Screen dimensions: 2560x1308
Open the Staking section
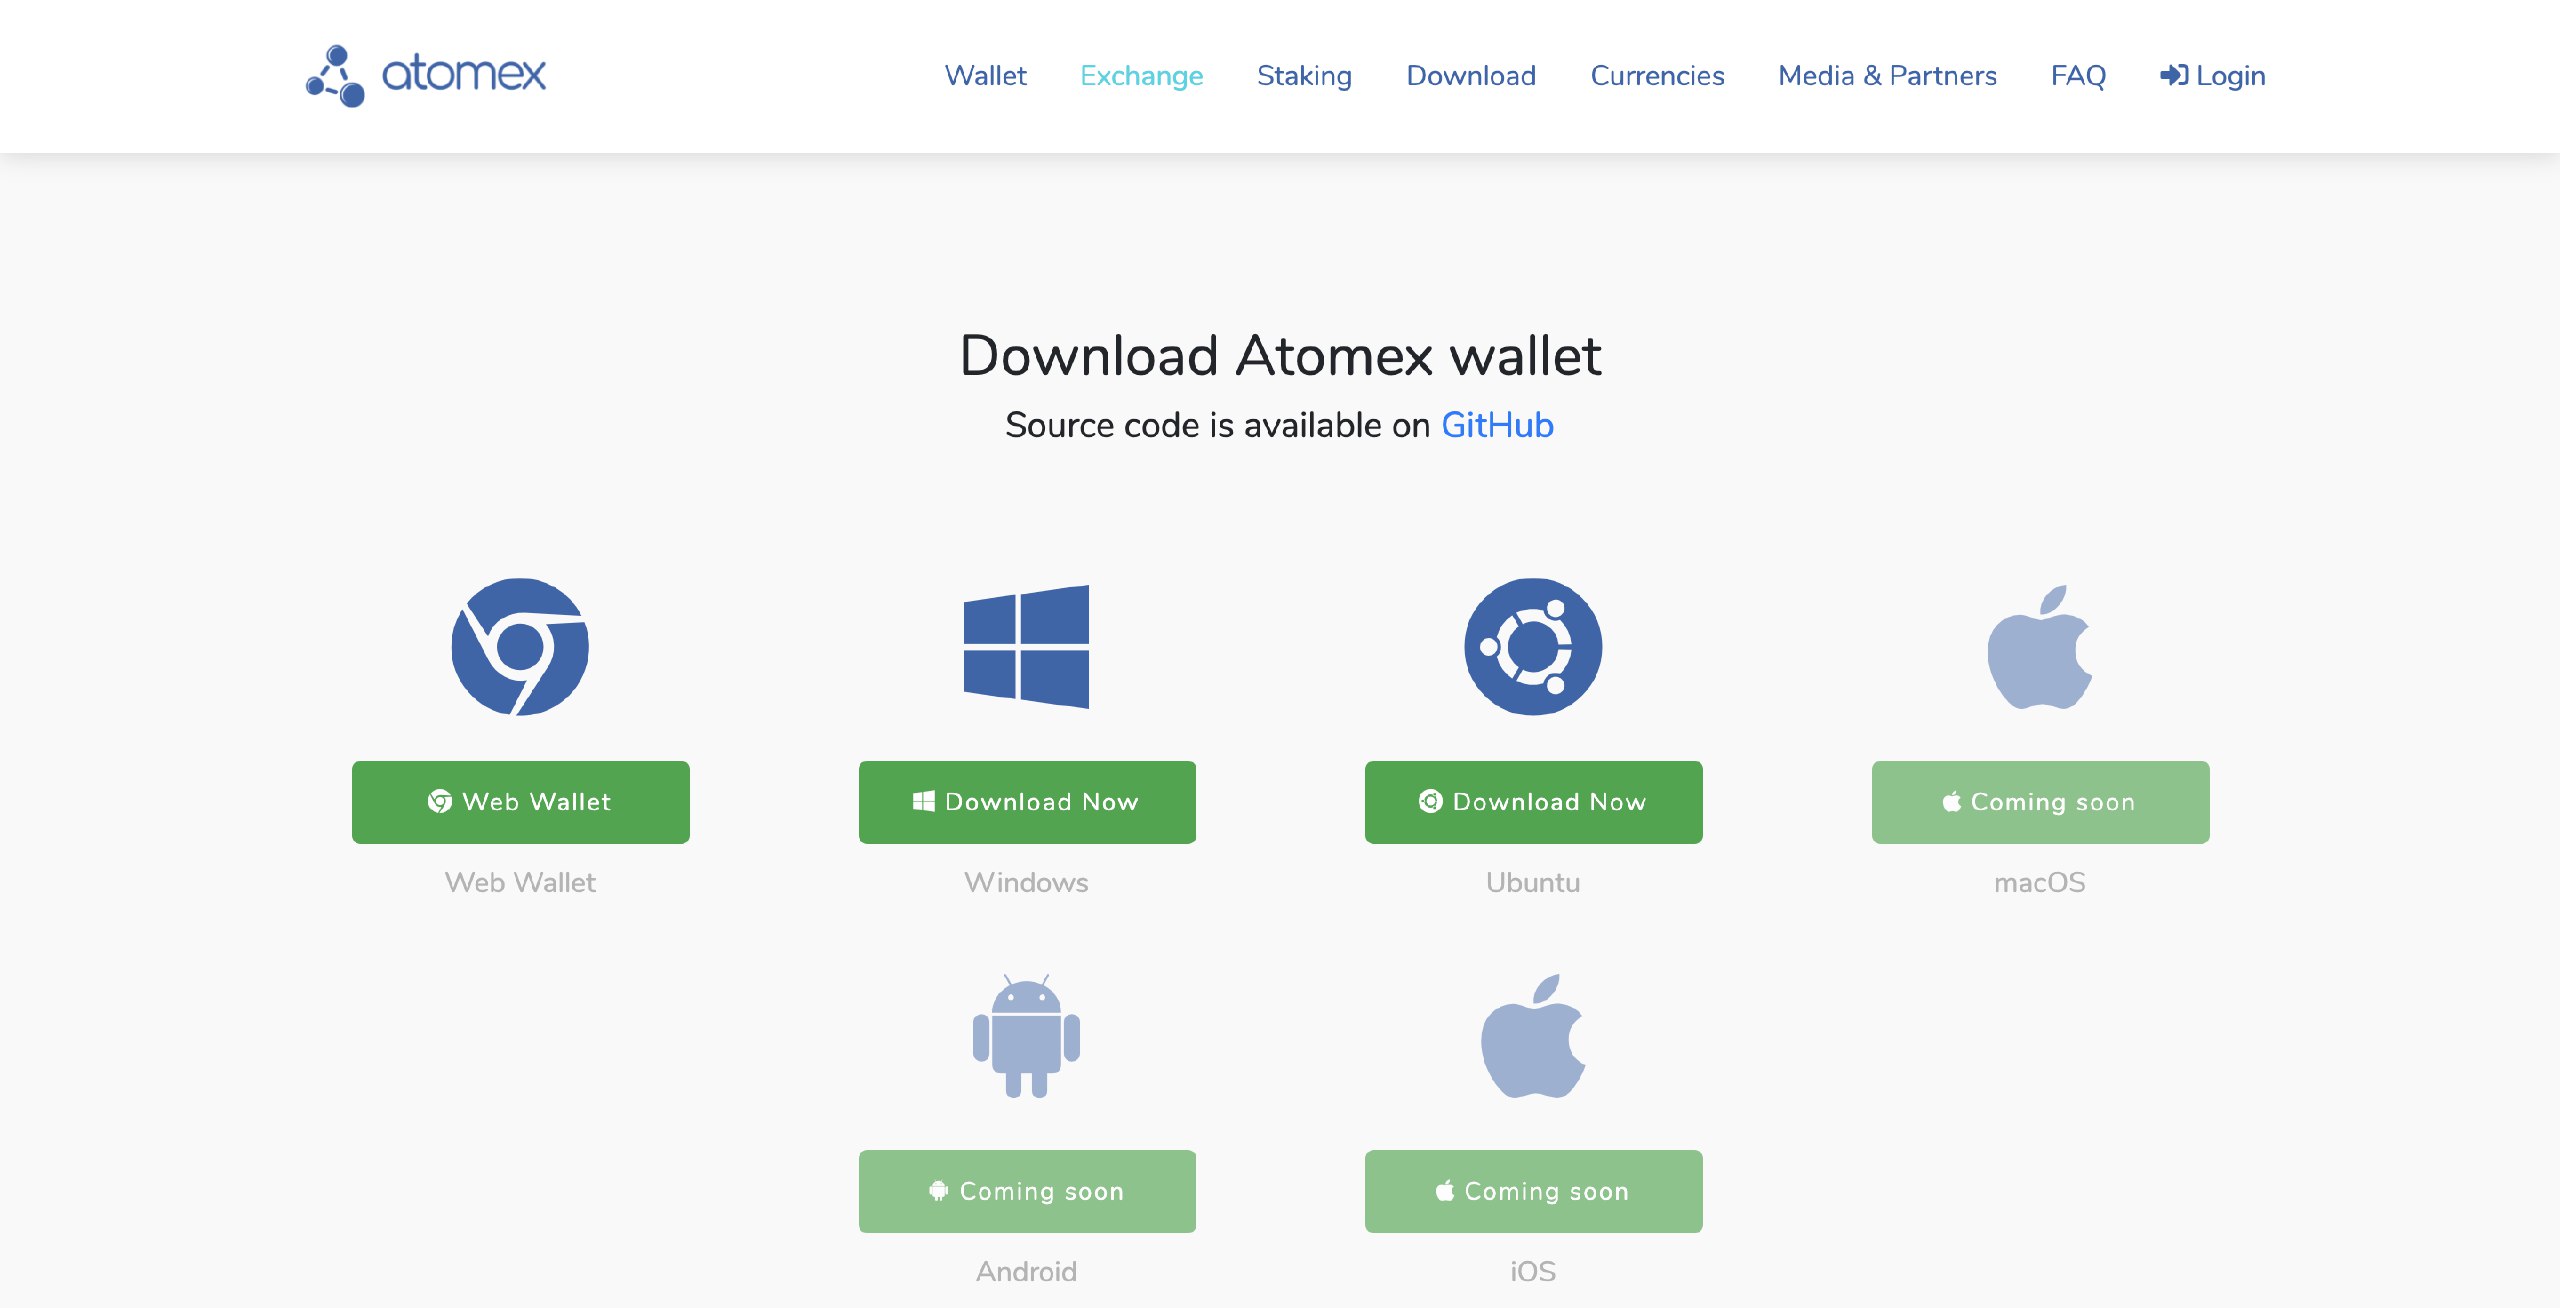pos(1304,76)
